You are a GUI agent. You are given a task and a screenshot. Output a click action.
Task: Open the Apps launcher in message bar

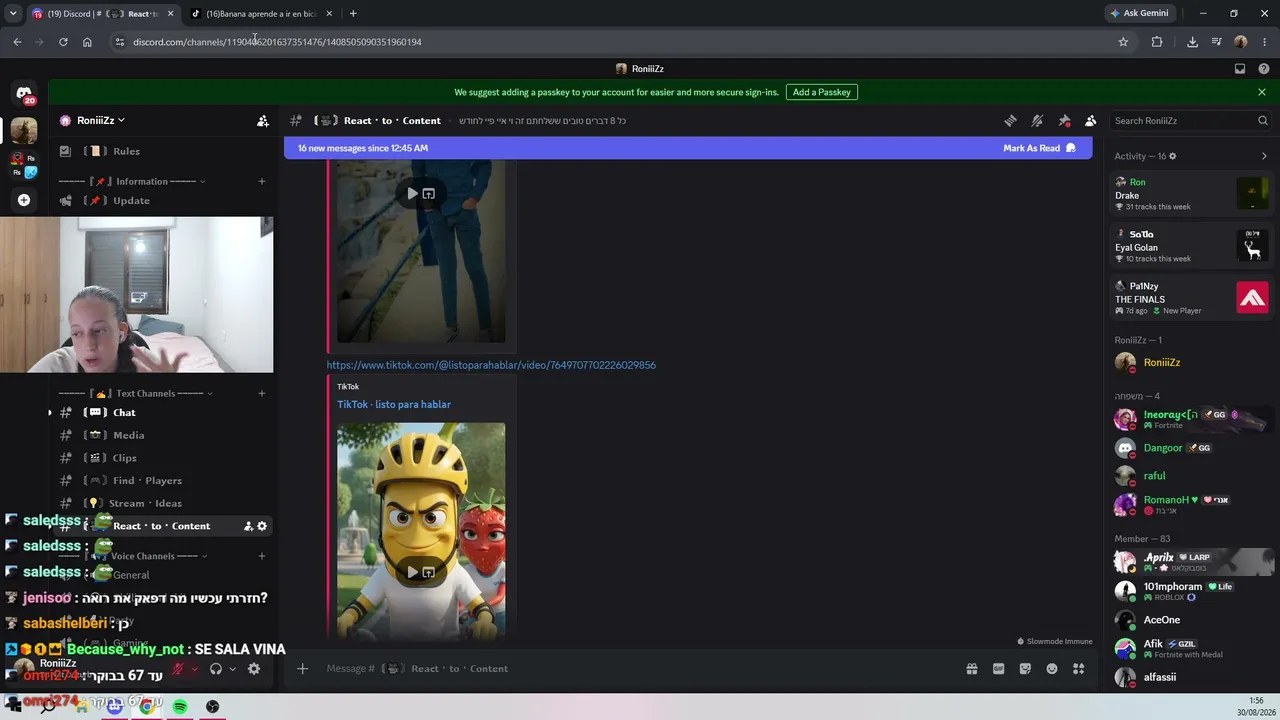click(x=1078, y=669)
